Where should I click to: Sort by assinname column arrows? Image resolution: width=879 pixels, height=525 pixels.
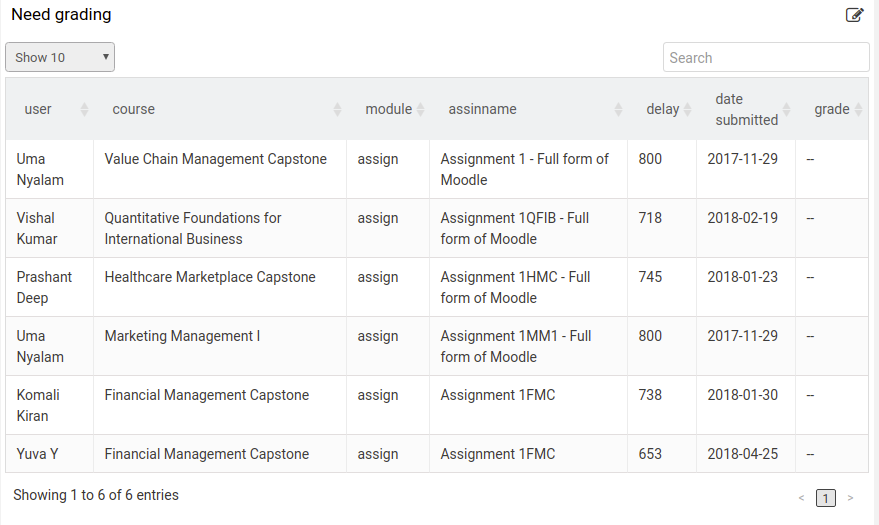click(618, 109)
